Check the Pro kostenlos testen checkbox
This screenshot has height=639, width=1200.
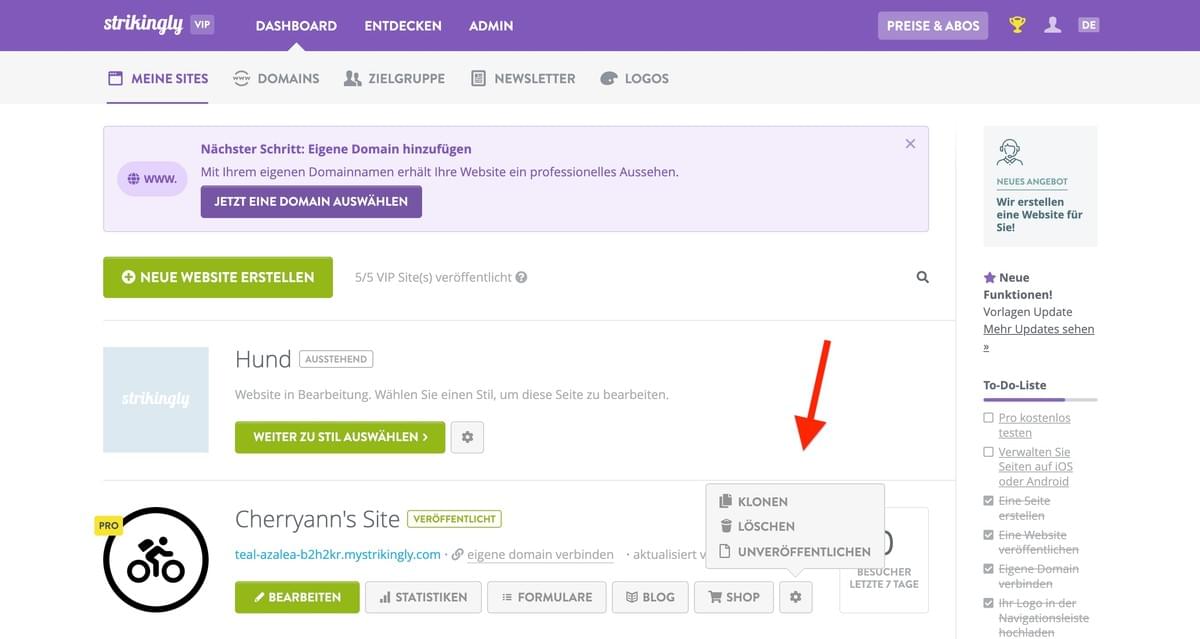[x=989, y=418]
